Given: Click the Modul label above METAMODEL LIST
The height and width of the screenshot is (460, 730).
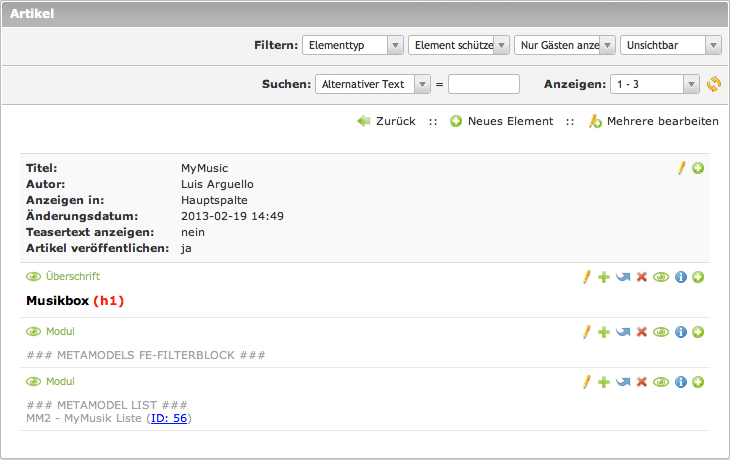Looking at the screenshot, I should coord(60,382).
